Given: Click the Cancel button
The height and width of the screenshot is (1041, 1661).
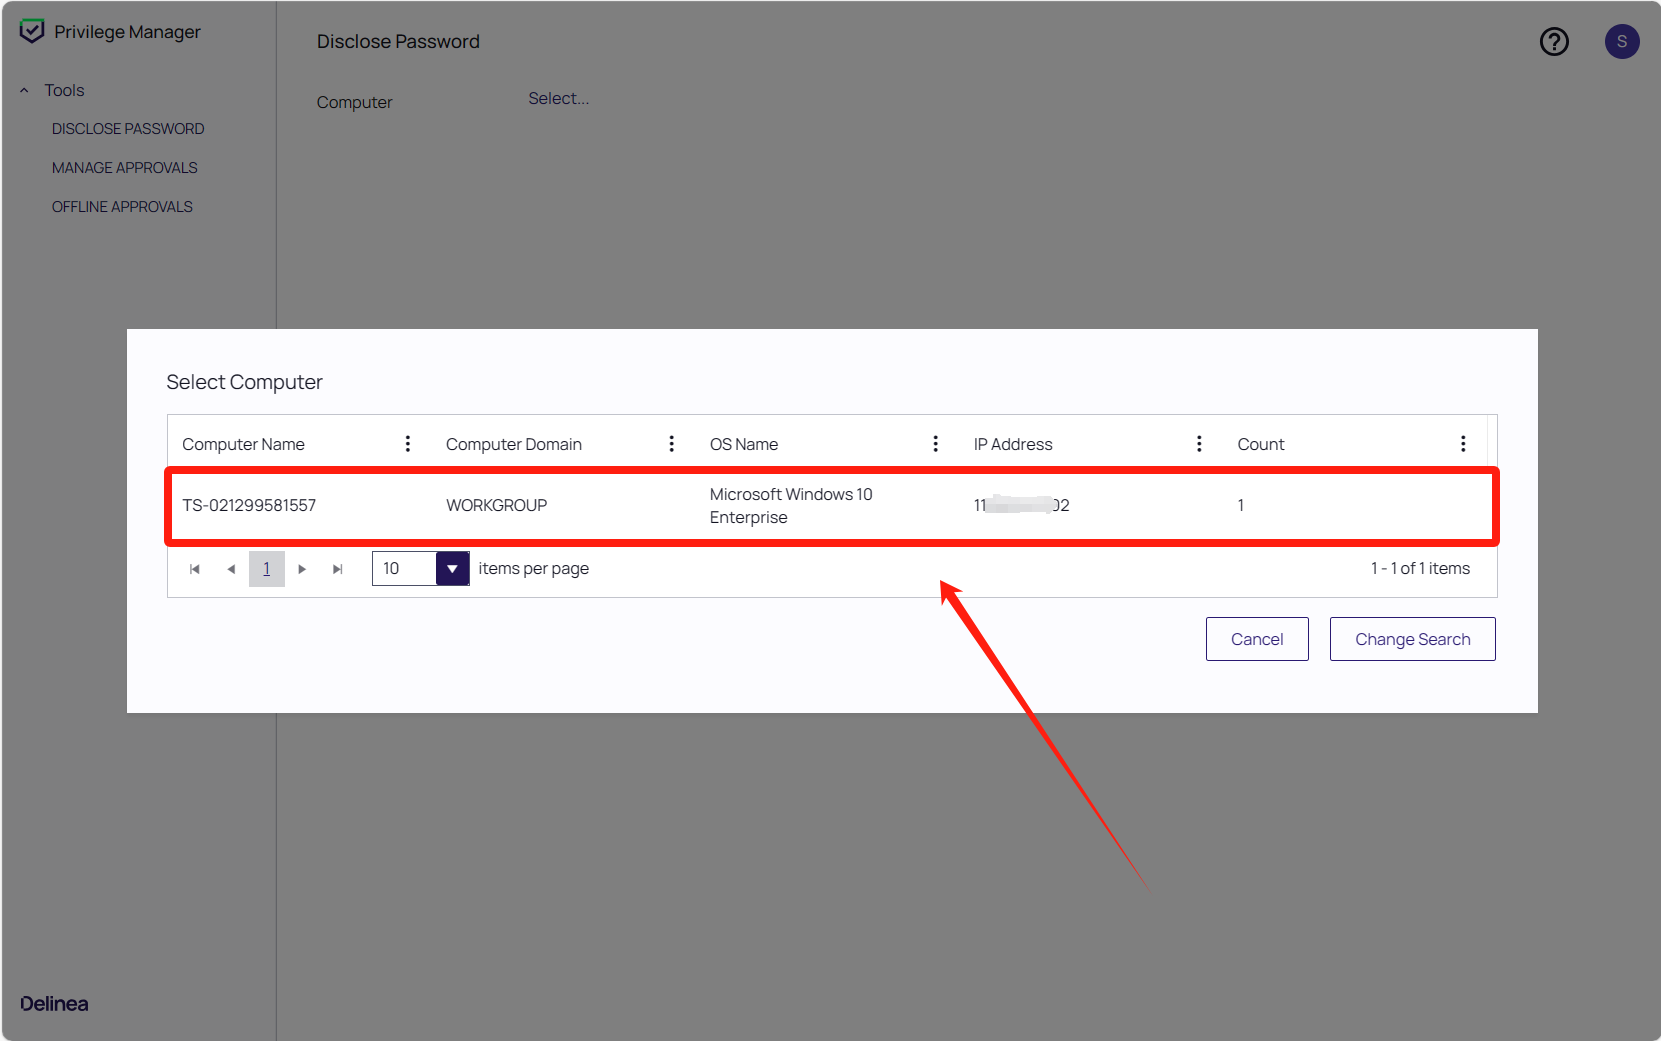Looking at the screenshot, I should [x=1256, y=639].
